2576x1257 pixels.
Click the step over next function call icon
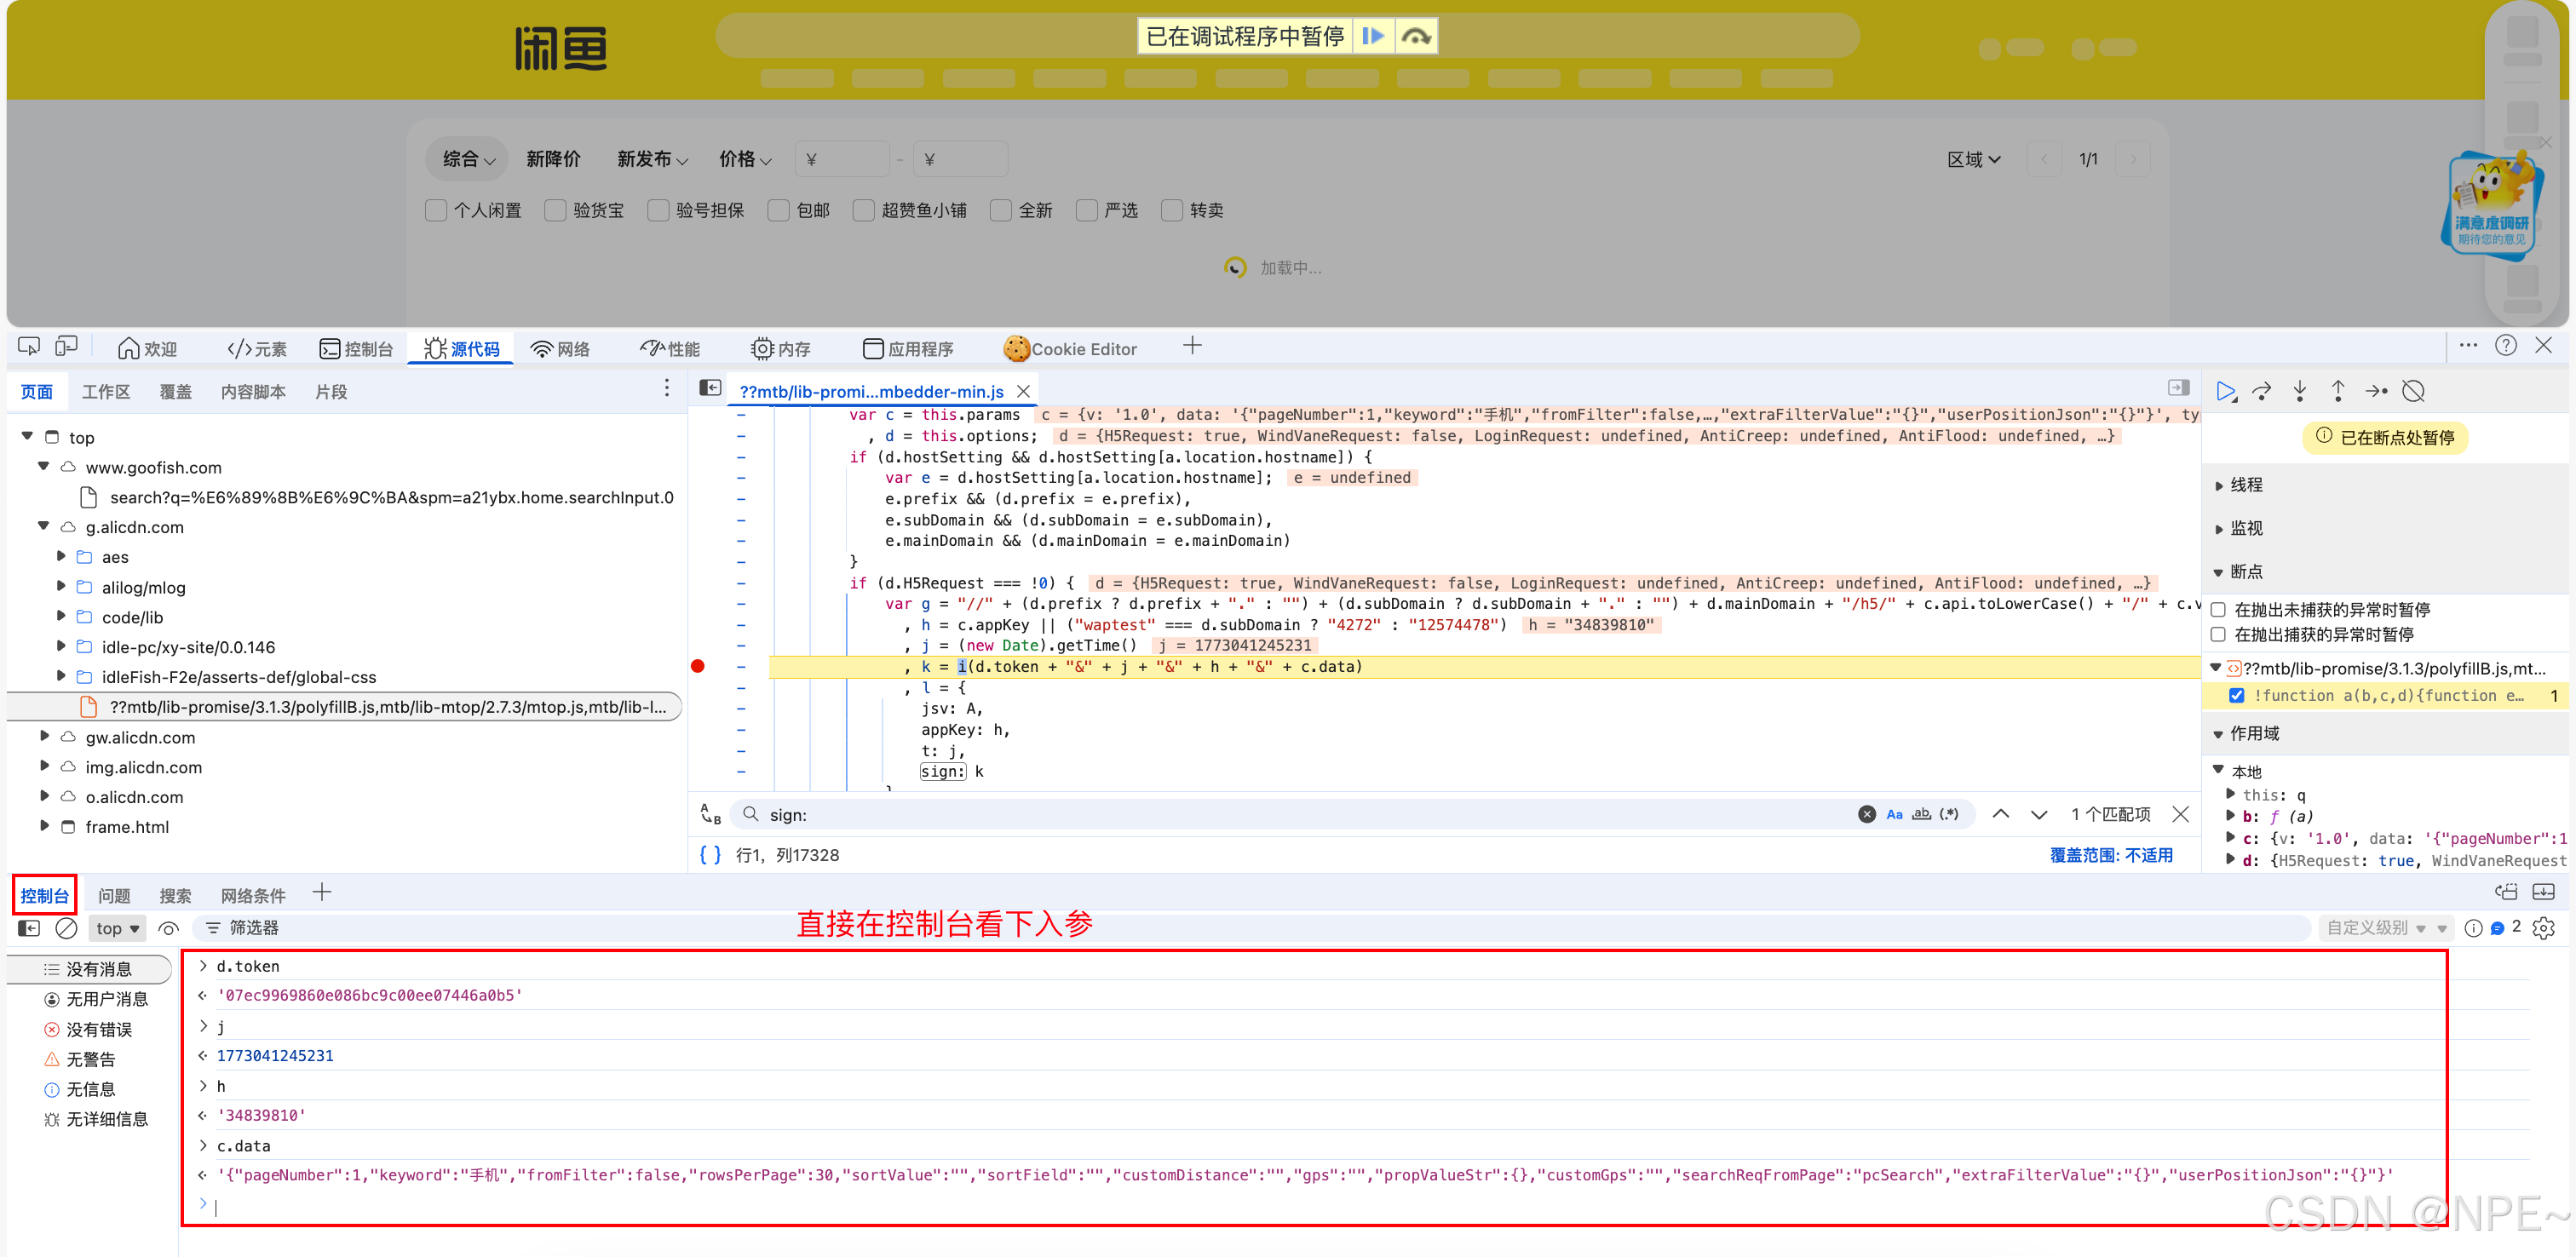(x=2262, y=391)
